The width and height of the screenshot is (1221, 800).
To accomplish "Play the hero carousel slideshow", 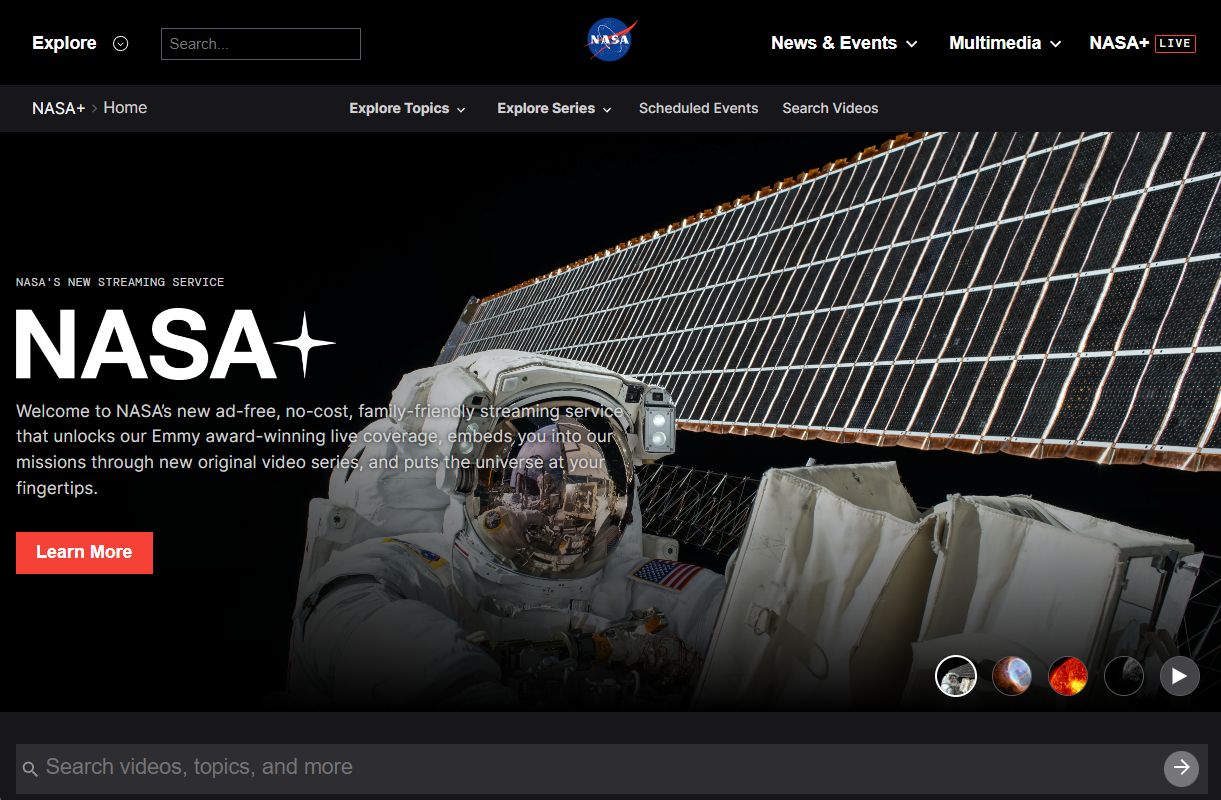I will (x=1180, y=676).
